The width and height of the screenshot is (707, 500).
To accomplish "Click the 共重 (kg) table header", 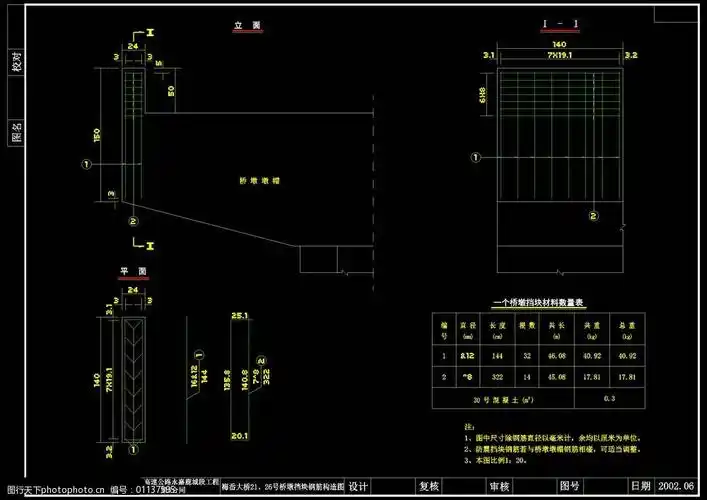I will pyautogui.click(x=592, y=330).
